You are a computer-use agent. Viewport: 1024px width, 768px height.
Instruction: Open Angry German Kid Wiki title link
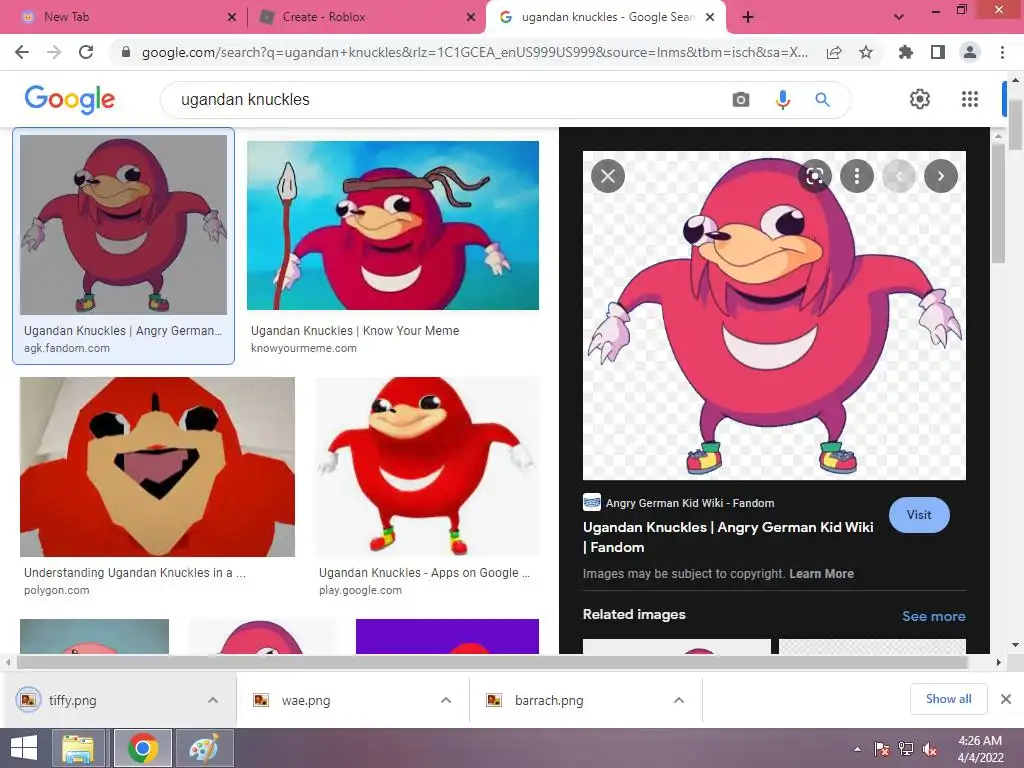coord(728,537)
